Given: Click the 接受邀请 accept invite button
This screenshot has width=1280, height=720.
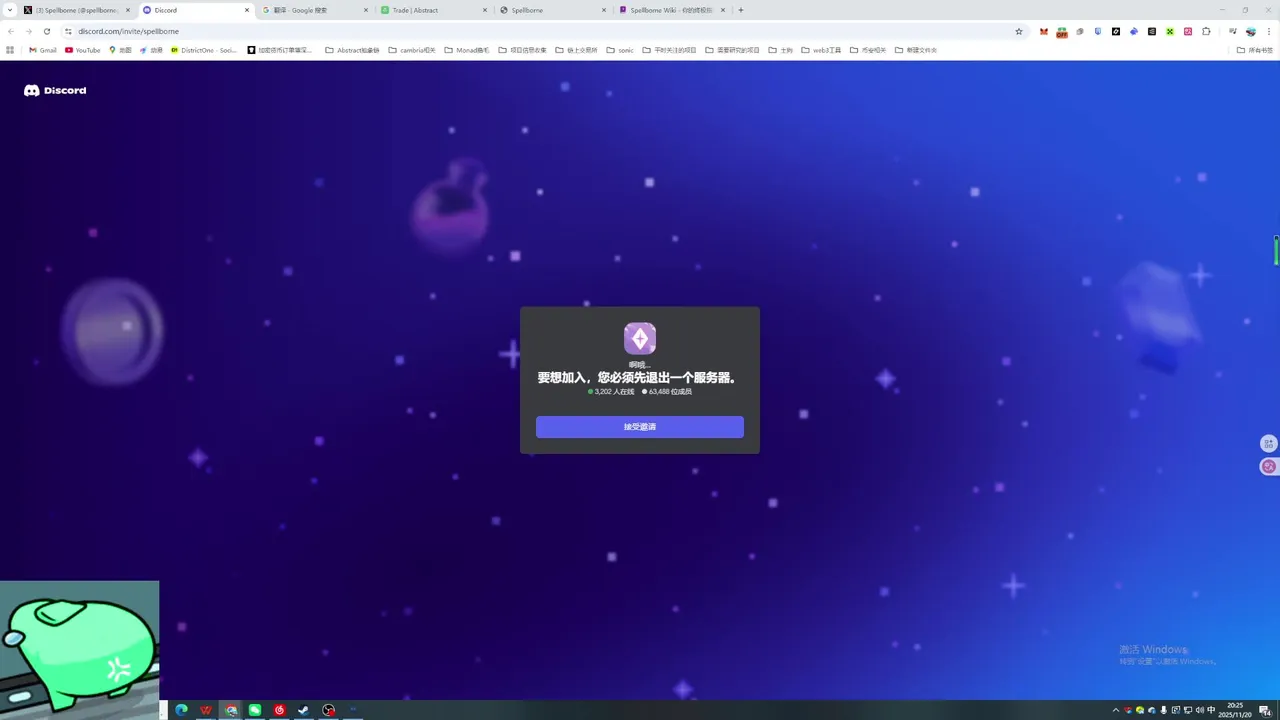Looking at the screenshot, I should [640, 427].
